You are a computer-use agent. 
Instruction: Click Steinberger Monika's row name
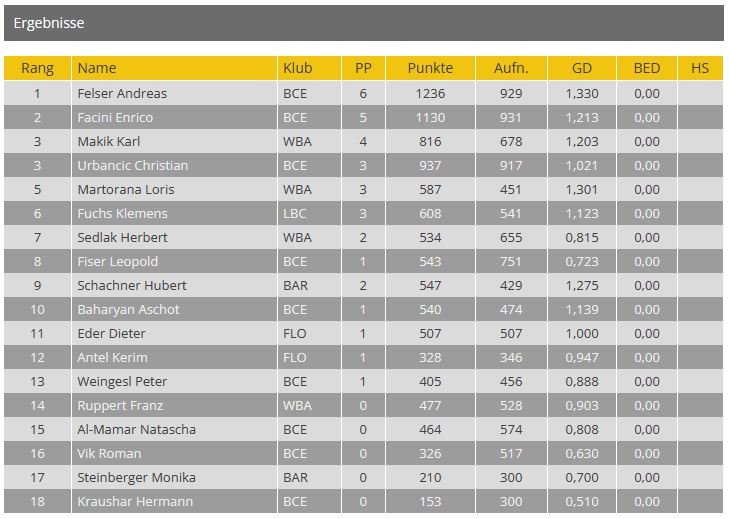(x=136, y=478)
